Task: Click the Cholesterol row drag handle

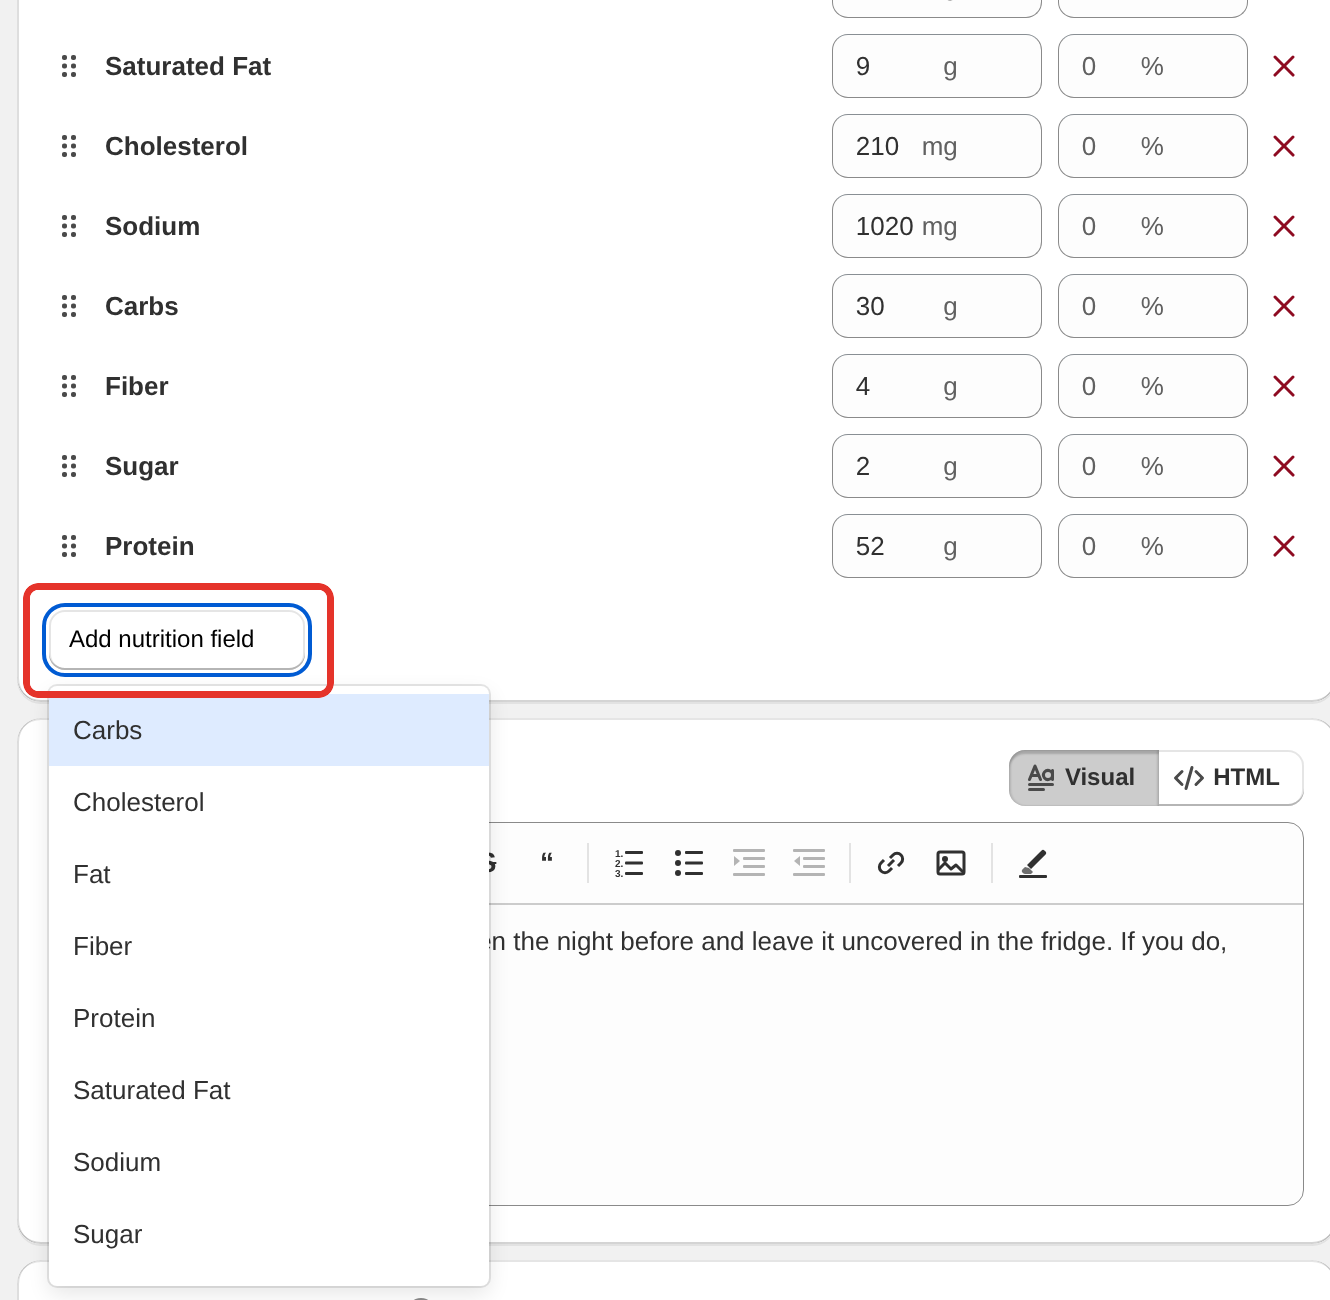Action: click(69, 146)
